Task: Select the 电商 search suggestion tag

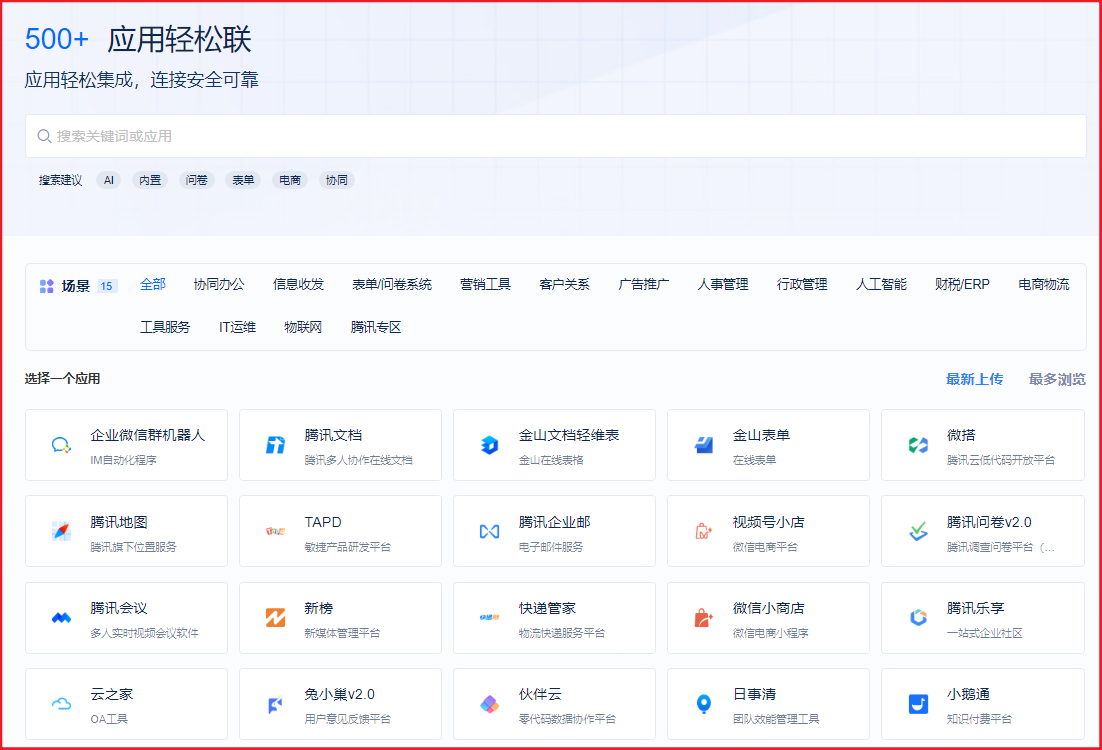Action: [x=290, y=181]
